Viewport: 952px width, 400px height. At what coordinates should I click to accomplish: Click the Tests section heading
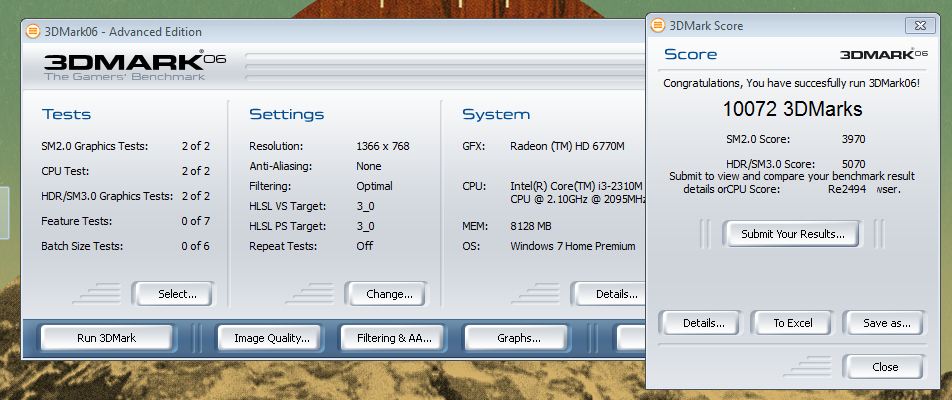point(66,114)
